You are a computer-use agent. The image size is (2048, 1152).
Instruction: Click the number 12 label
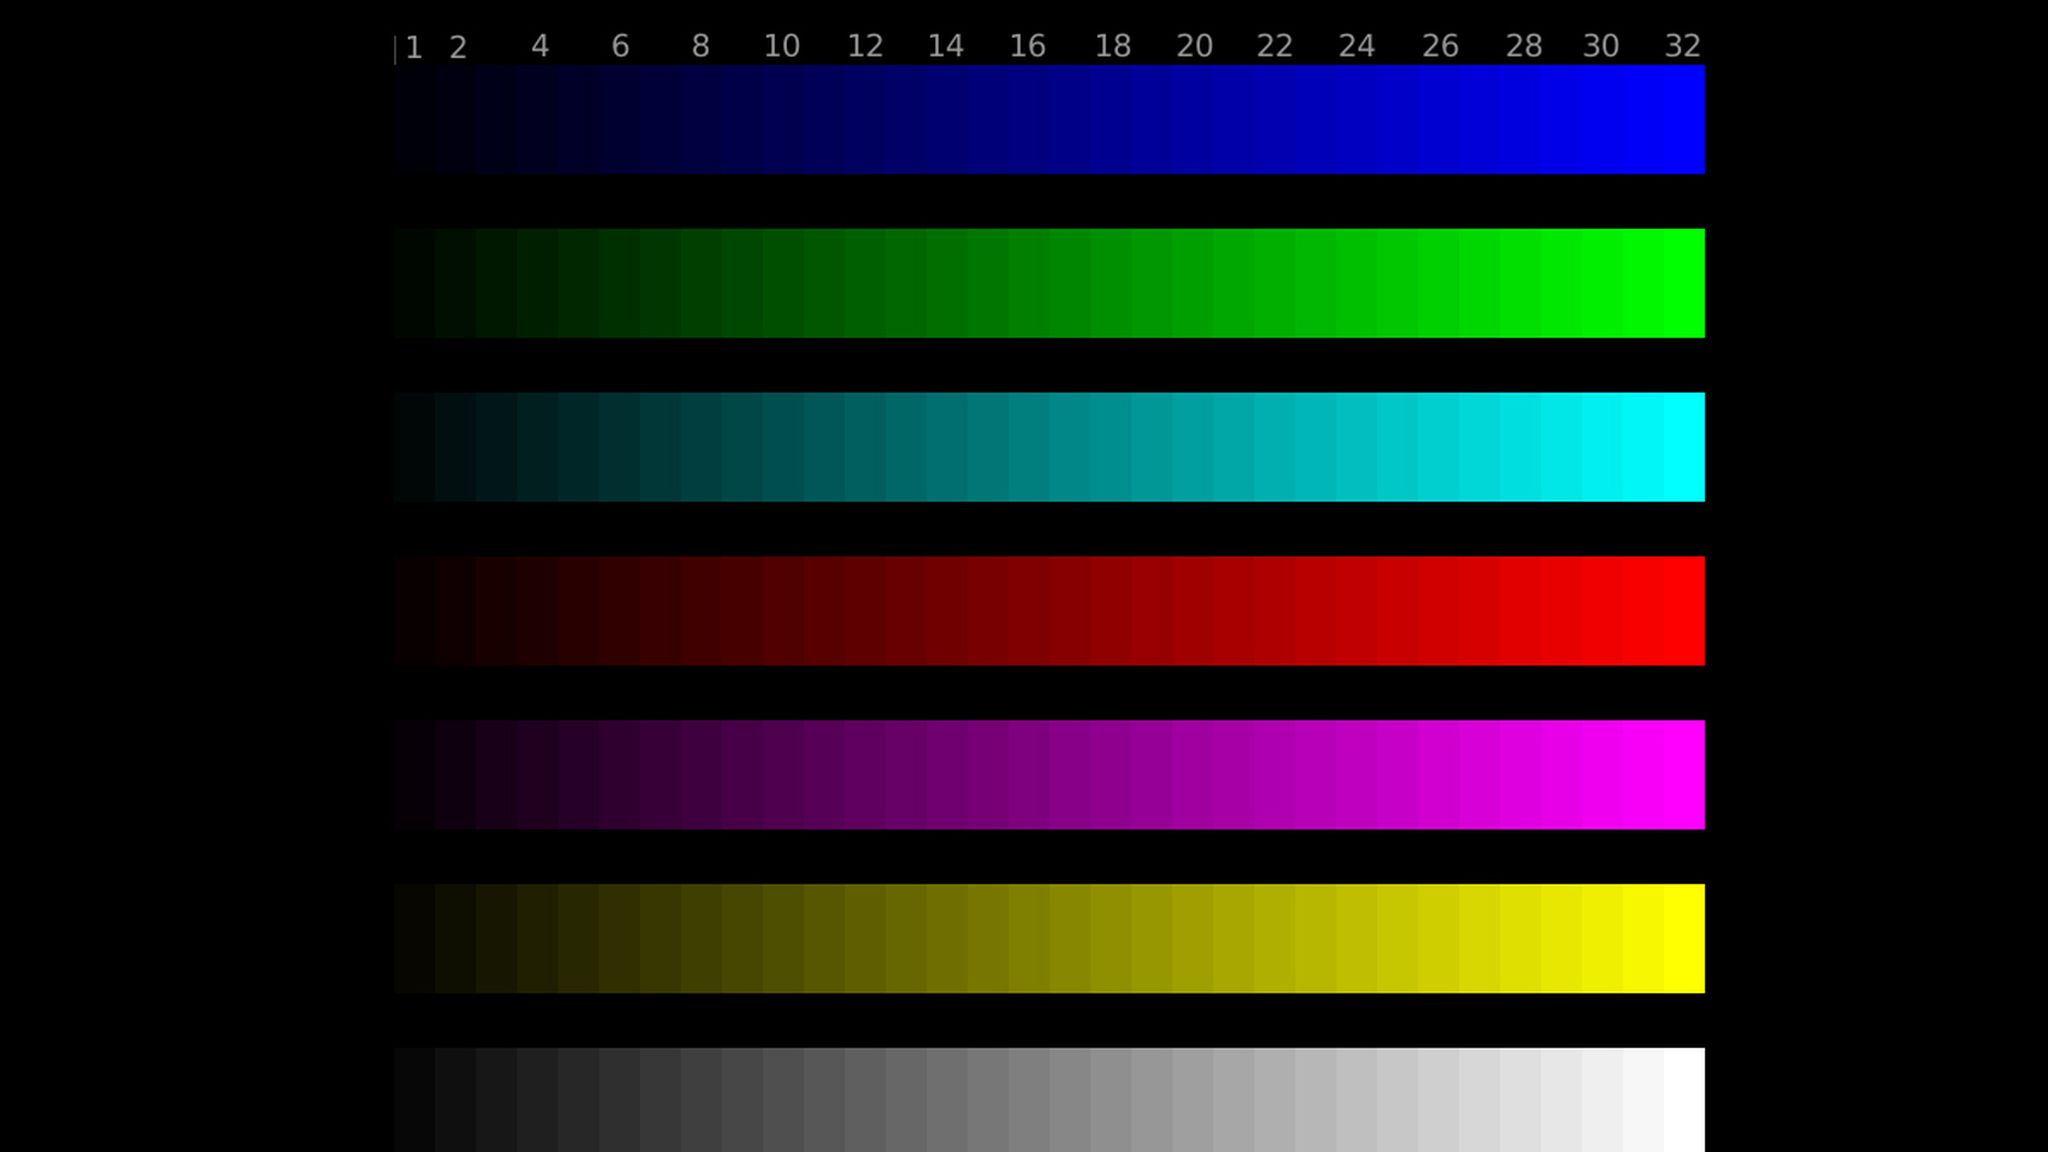point(865,46)
